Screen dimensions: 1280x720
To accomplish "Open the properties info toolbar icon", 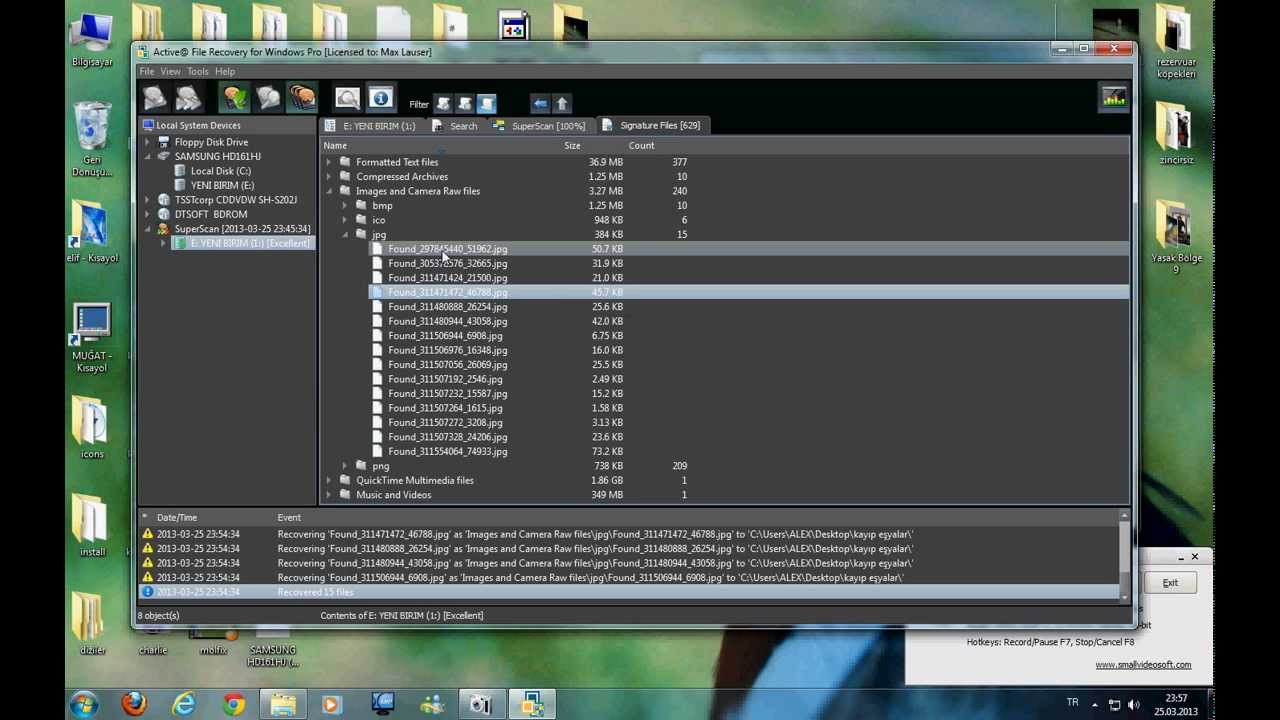I will click(x=380, y=97).
